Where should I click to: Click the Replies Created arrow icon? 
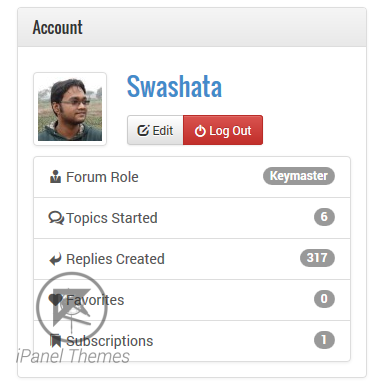coord(55,259)
